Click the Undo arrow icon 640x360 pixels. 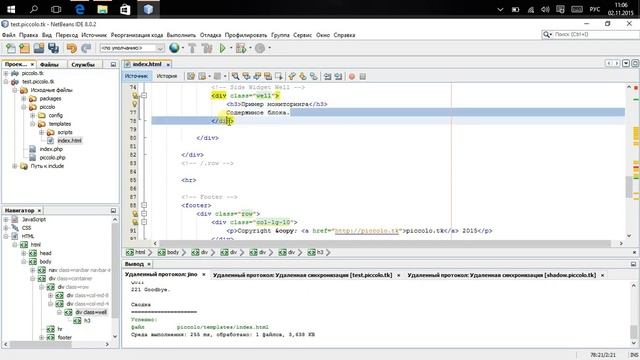coord(72,48)
